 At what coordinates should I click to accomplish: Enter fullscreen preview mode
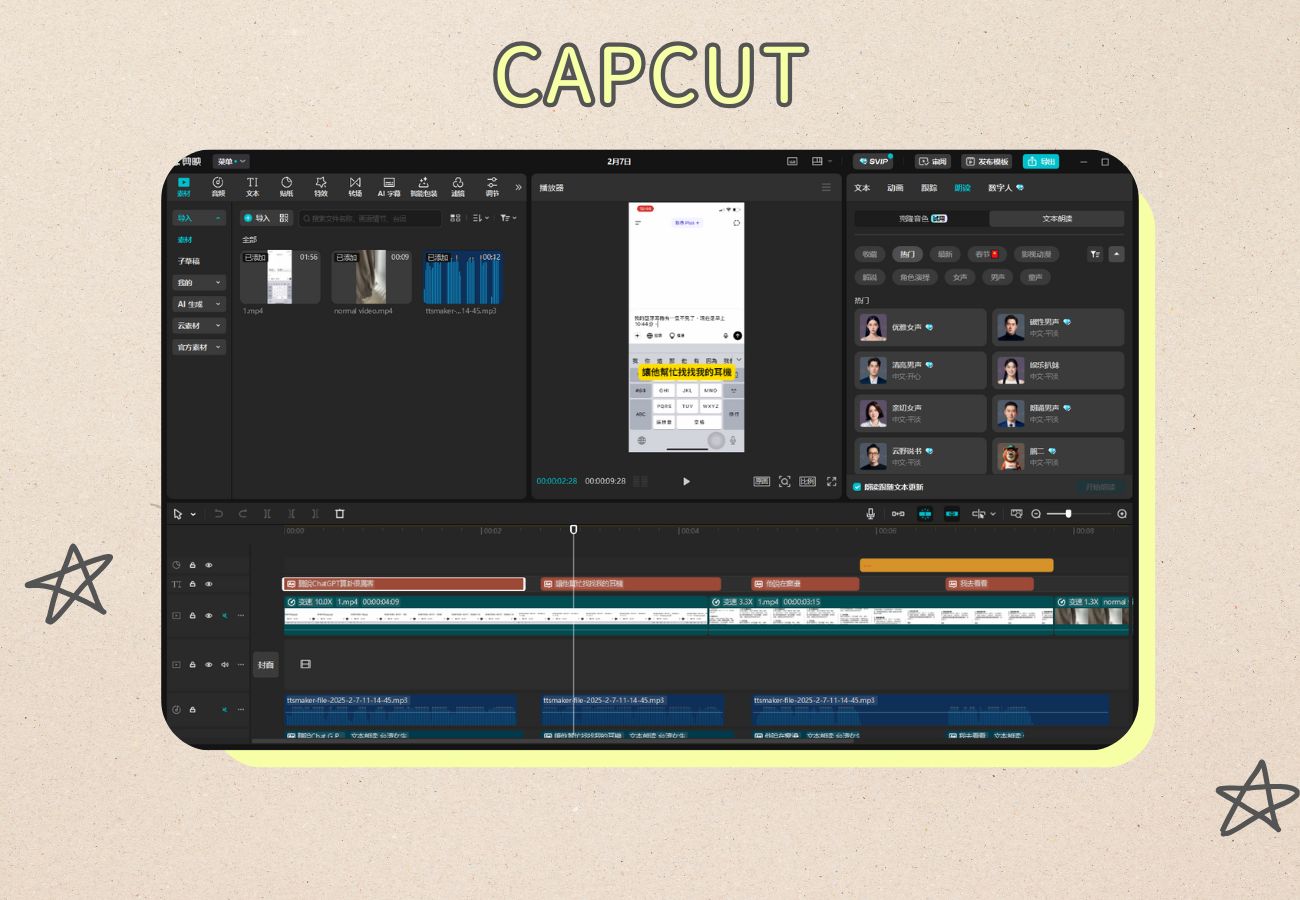(x=831, y=481)
